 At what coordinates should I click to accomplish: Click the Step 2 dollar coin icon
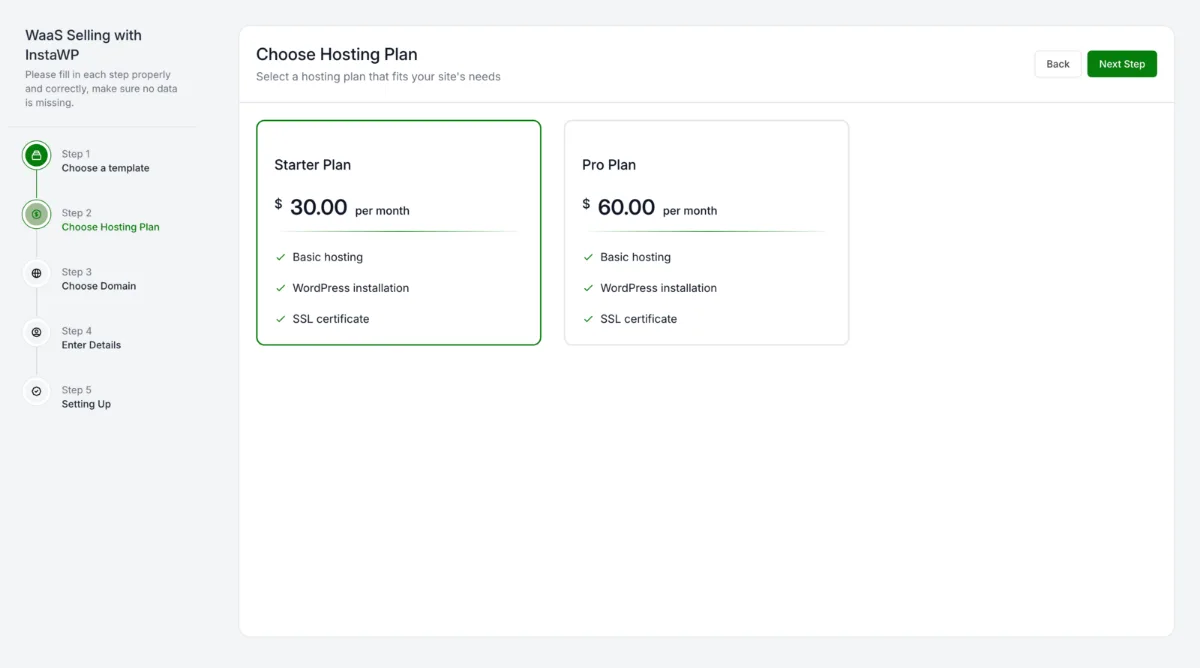37,214
